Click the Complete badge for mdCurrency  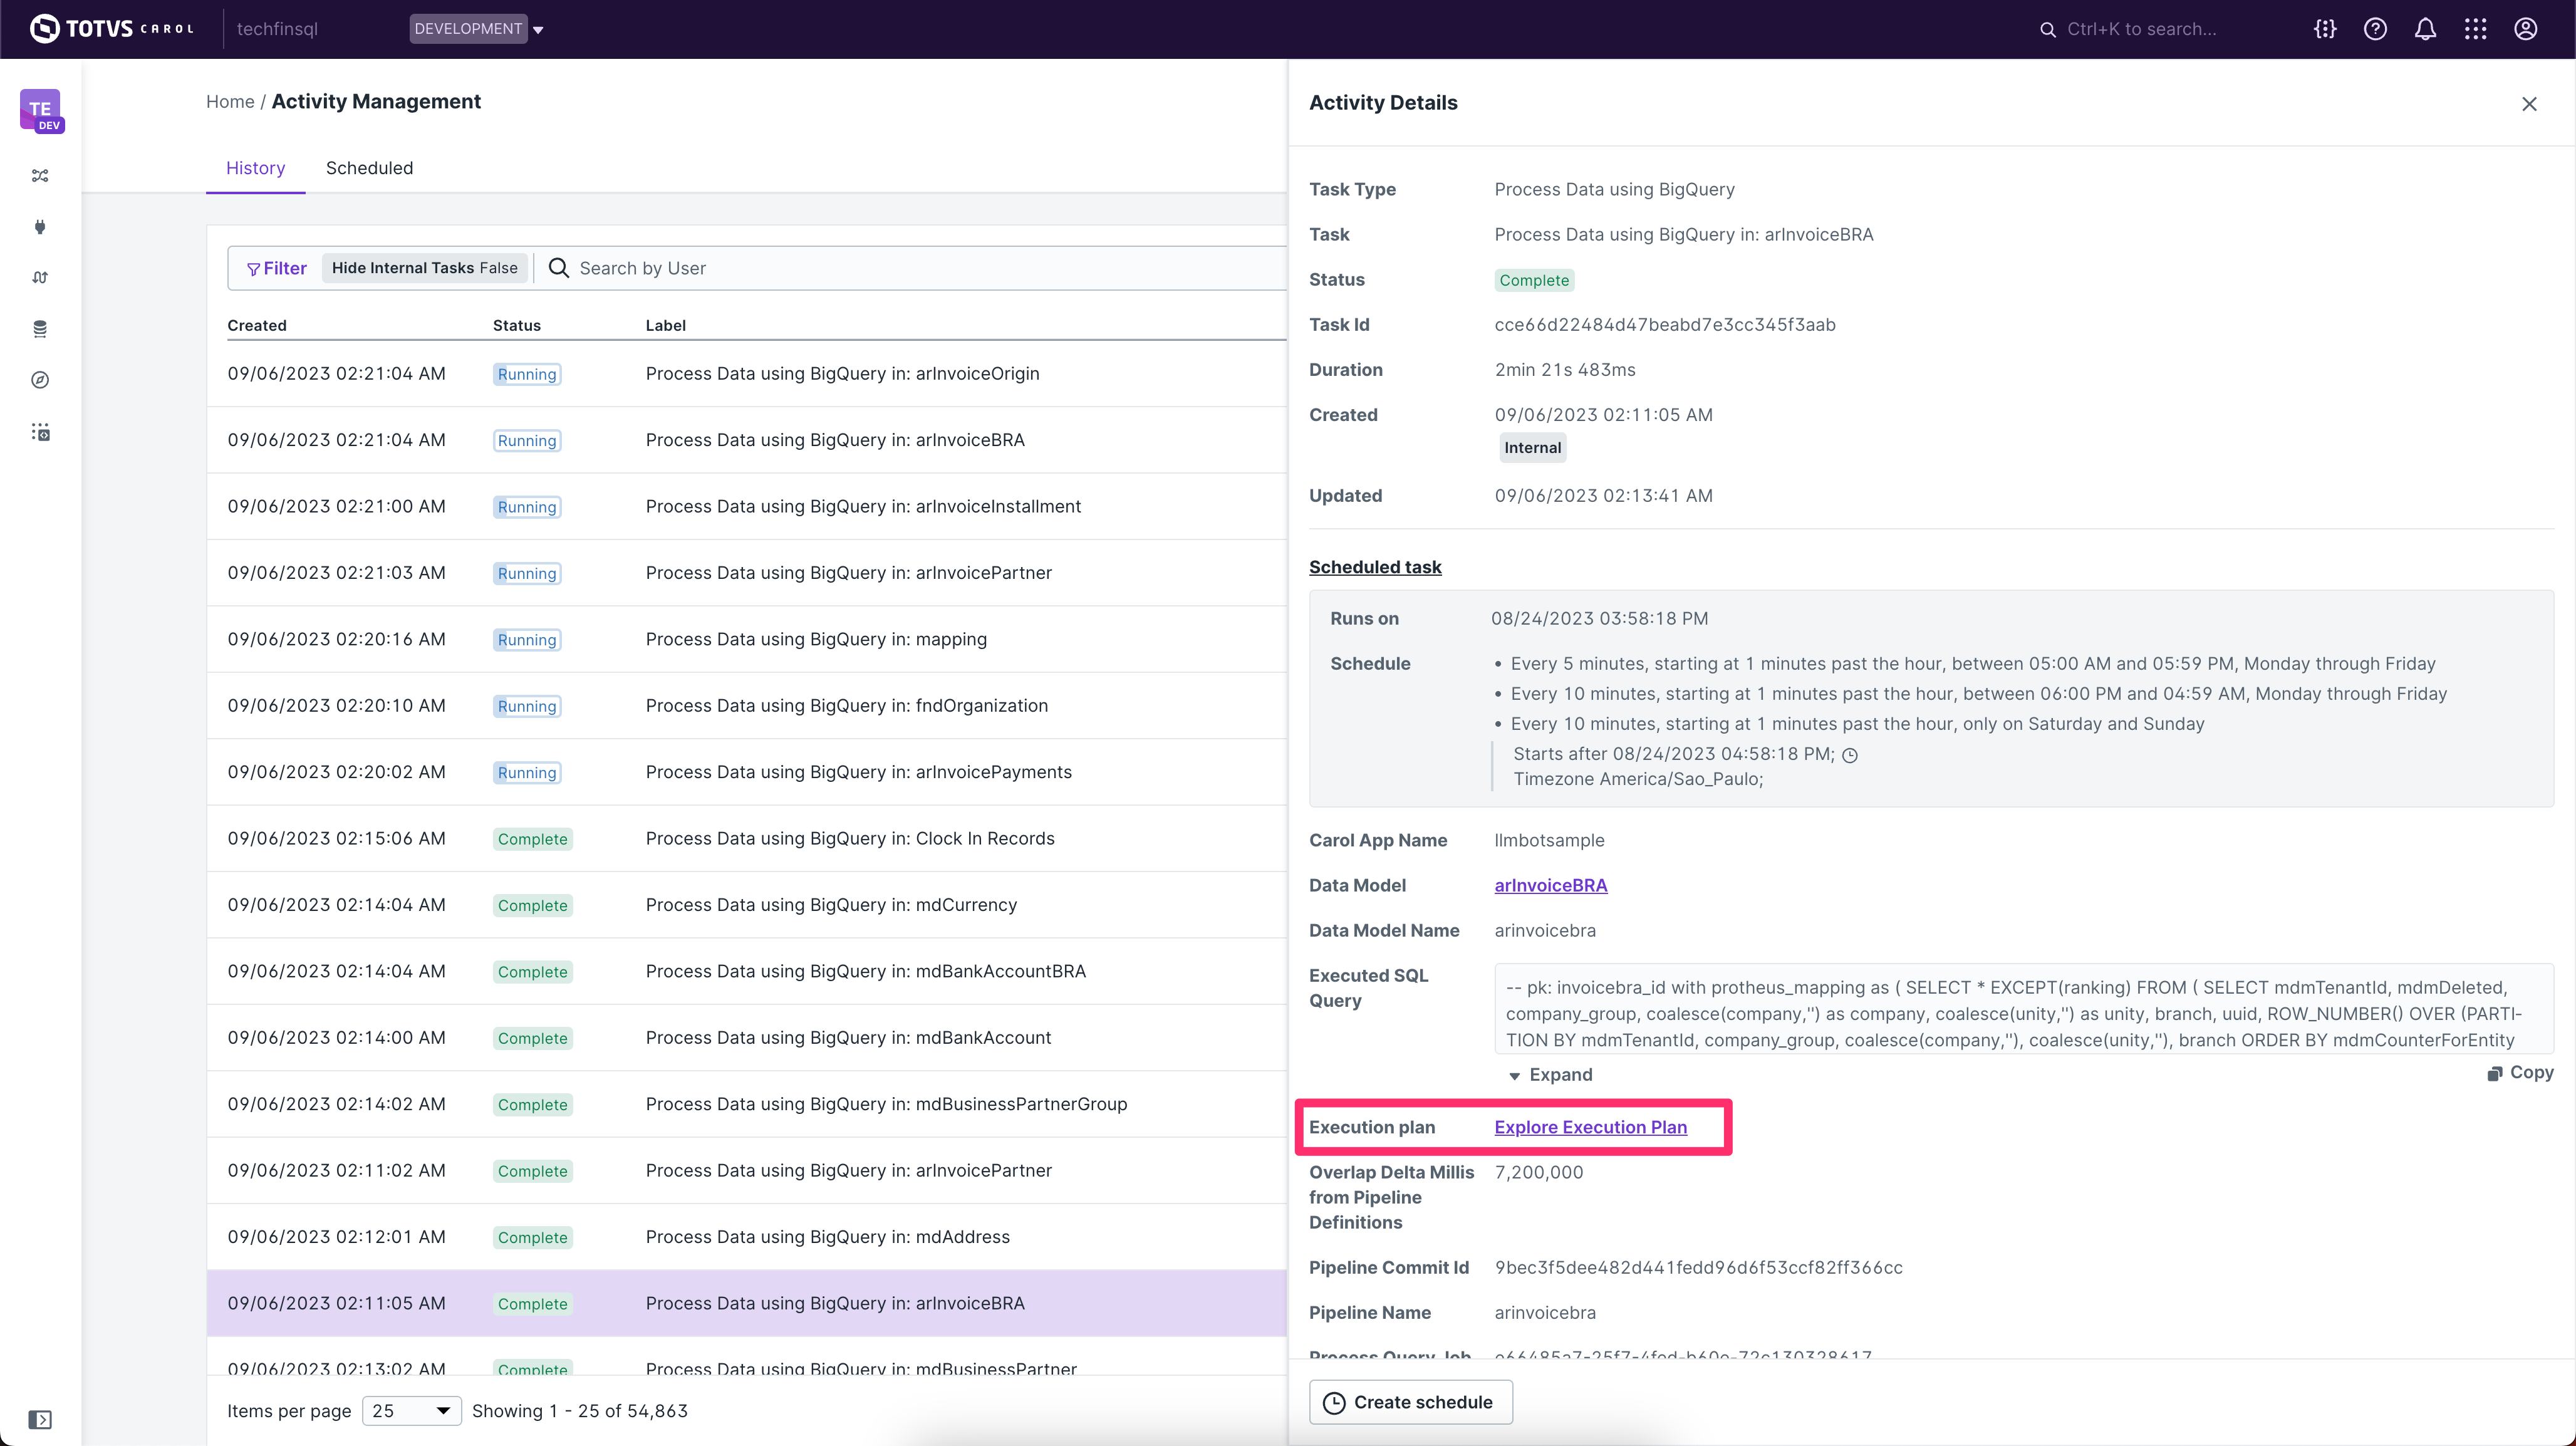coord(532,905)
